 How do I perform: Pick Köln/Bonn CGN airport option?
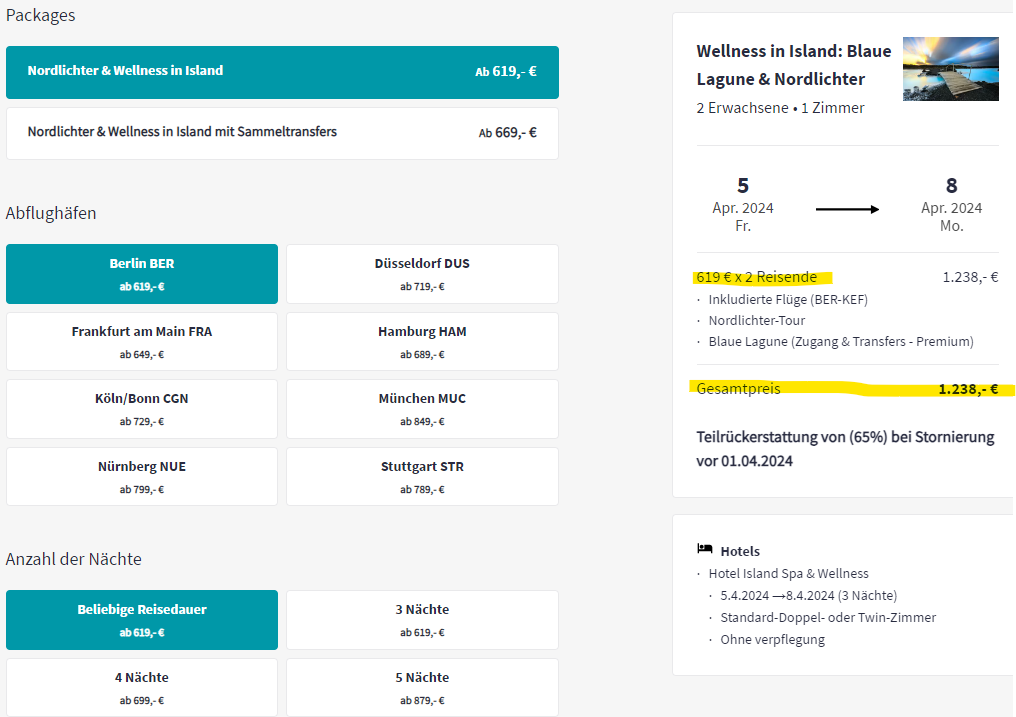point(142,408)
